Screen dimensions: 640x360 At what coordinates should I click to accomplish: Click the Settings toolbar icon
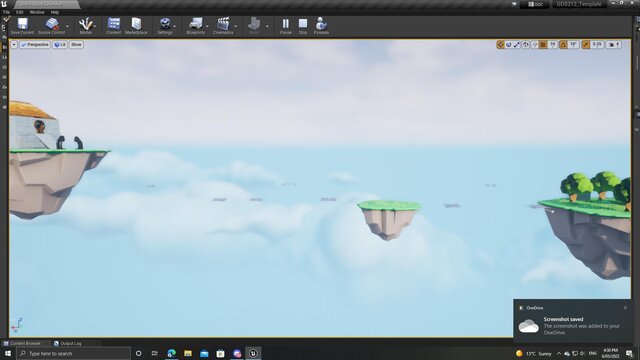tap(165, 25)
